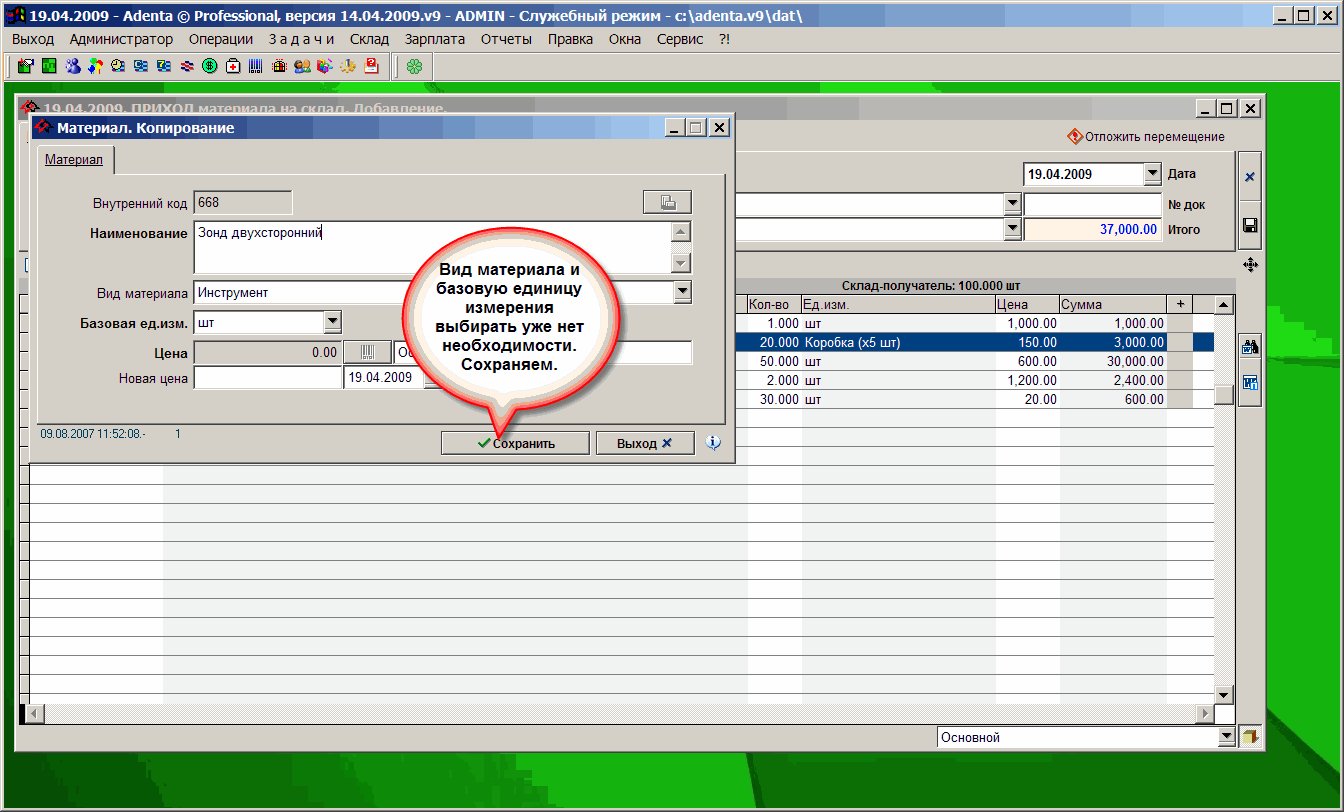Open the Базовая ед.изм. dropdown list
1344x812 pixels.
click(x=333, y=322)
